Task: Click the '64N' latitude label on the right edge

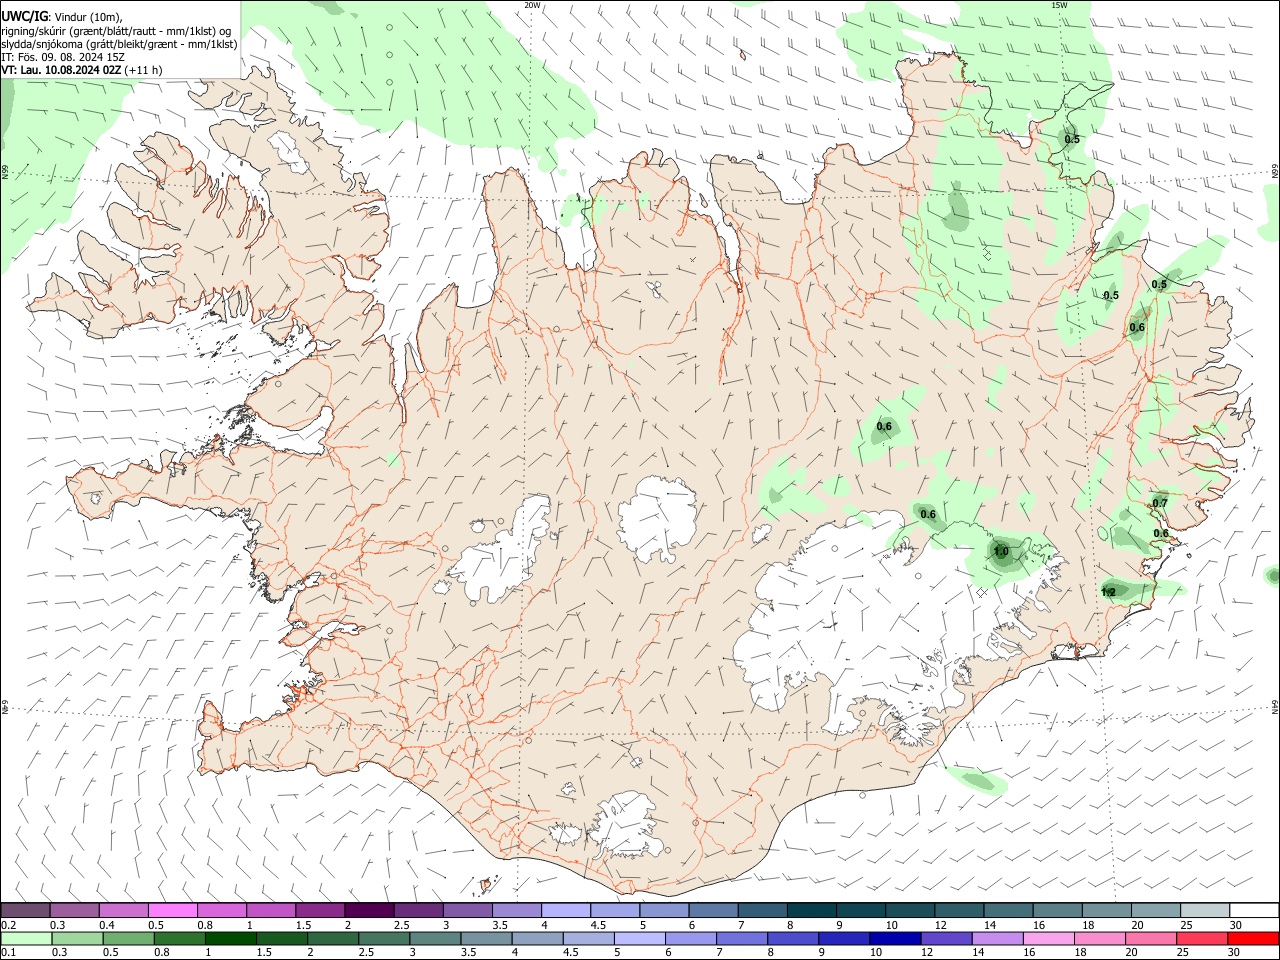Action: 1275,706
